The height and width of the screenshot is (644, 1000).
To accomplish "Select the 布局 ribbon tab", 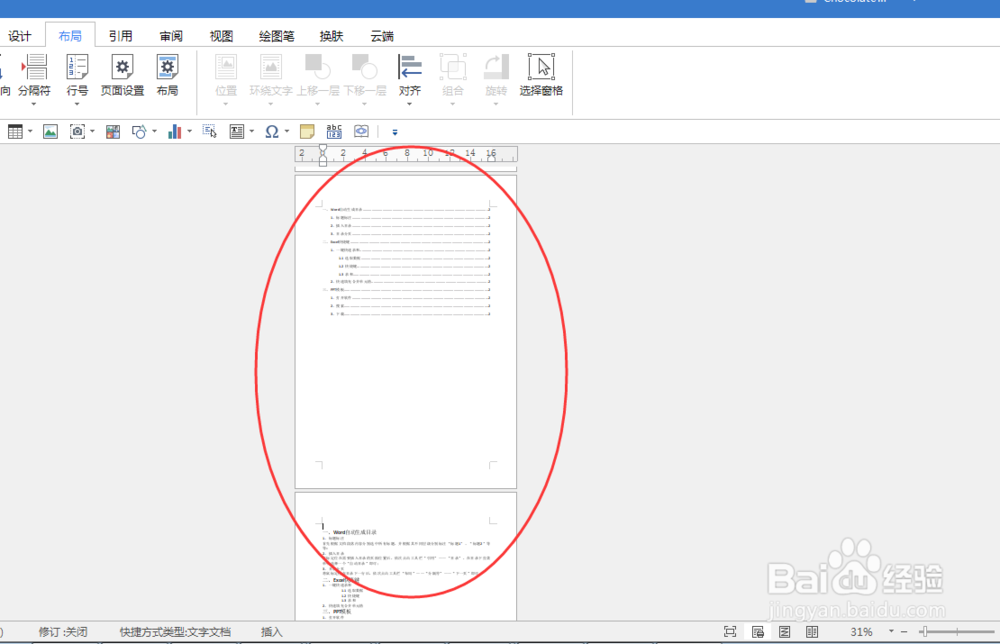I will click(x=70, y=36).
